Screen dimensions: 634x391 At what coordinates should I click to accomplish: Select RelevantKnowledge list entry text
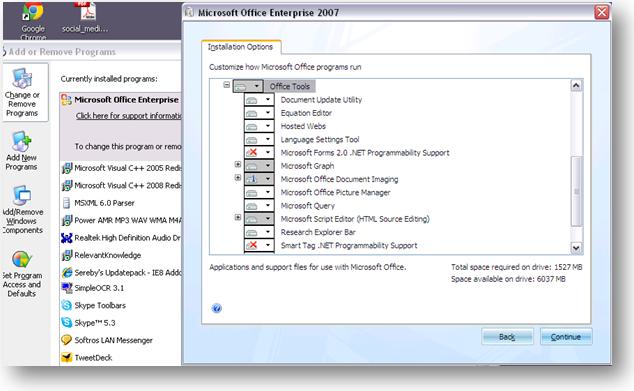(108, 256)
